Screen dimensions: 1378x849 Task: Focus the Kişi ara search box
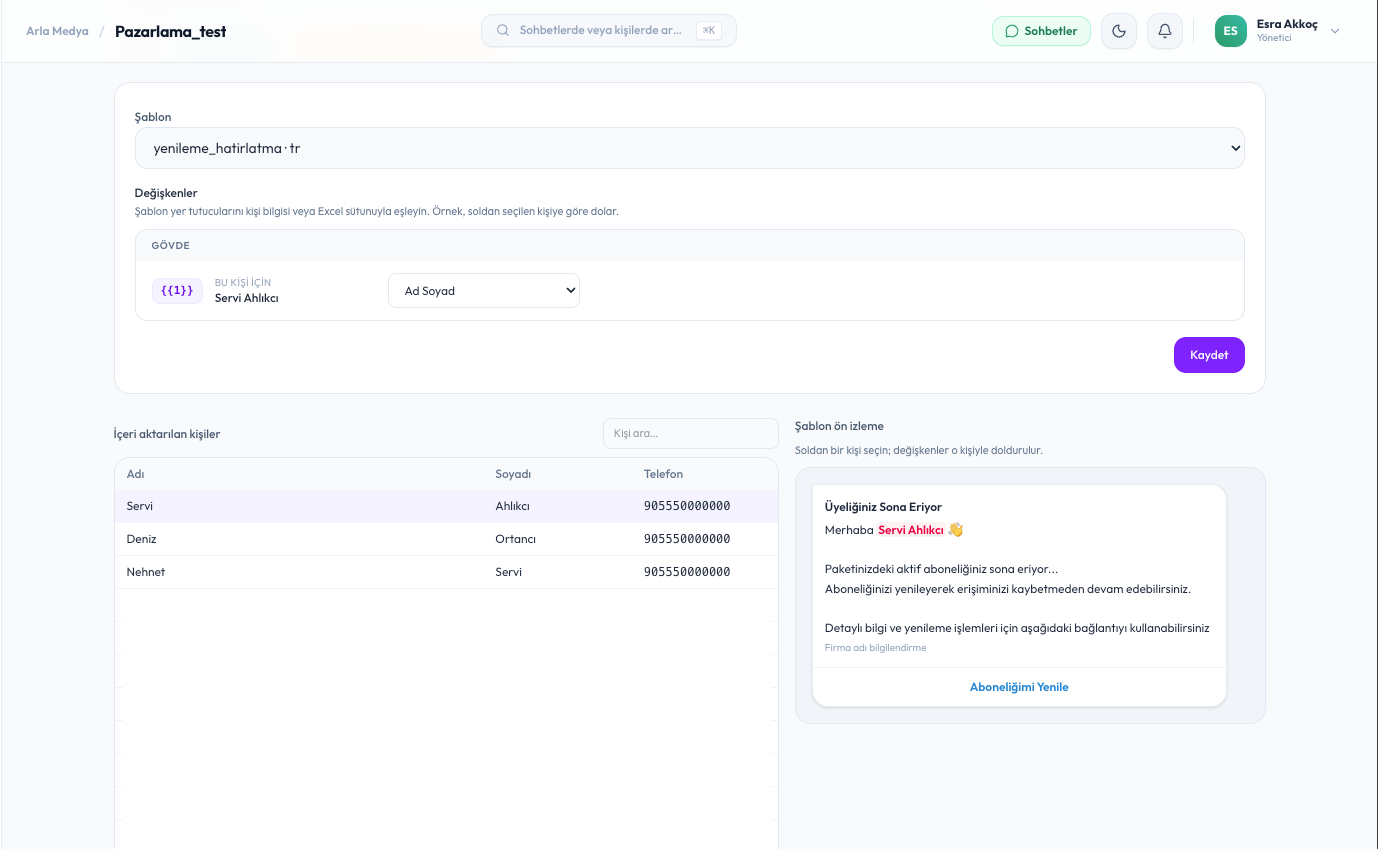tap(690, 433)
